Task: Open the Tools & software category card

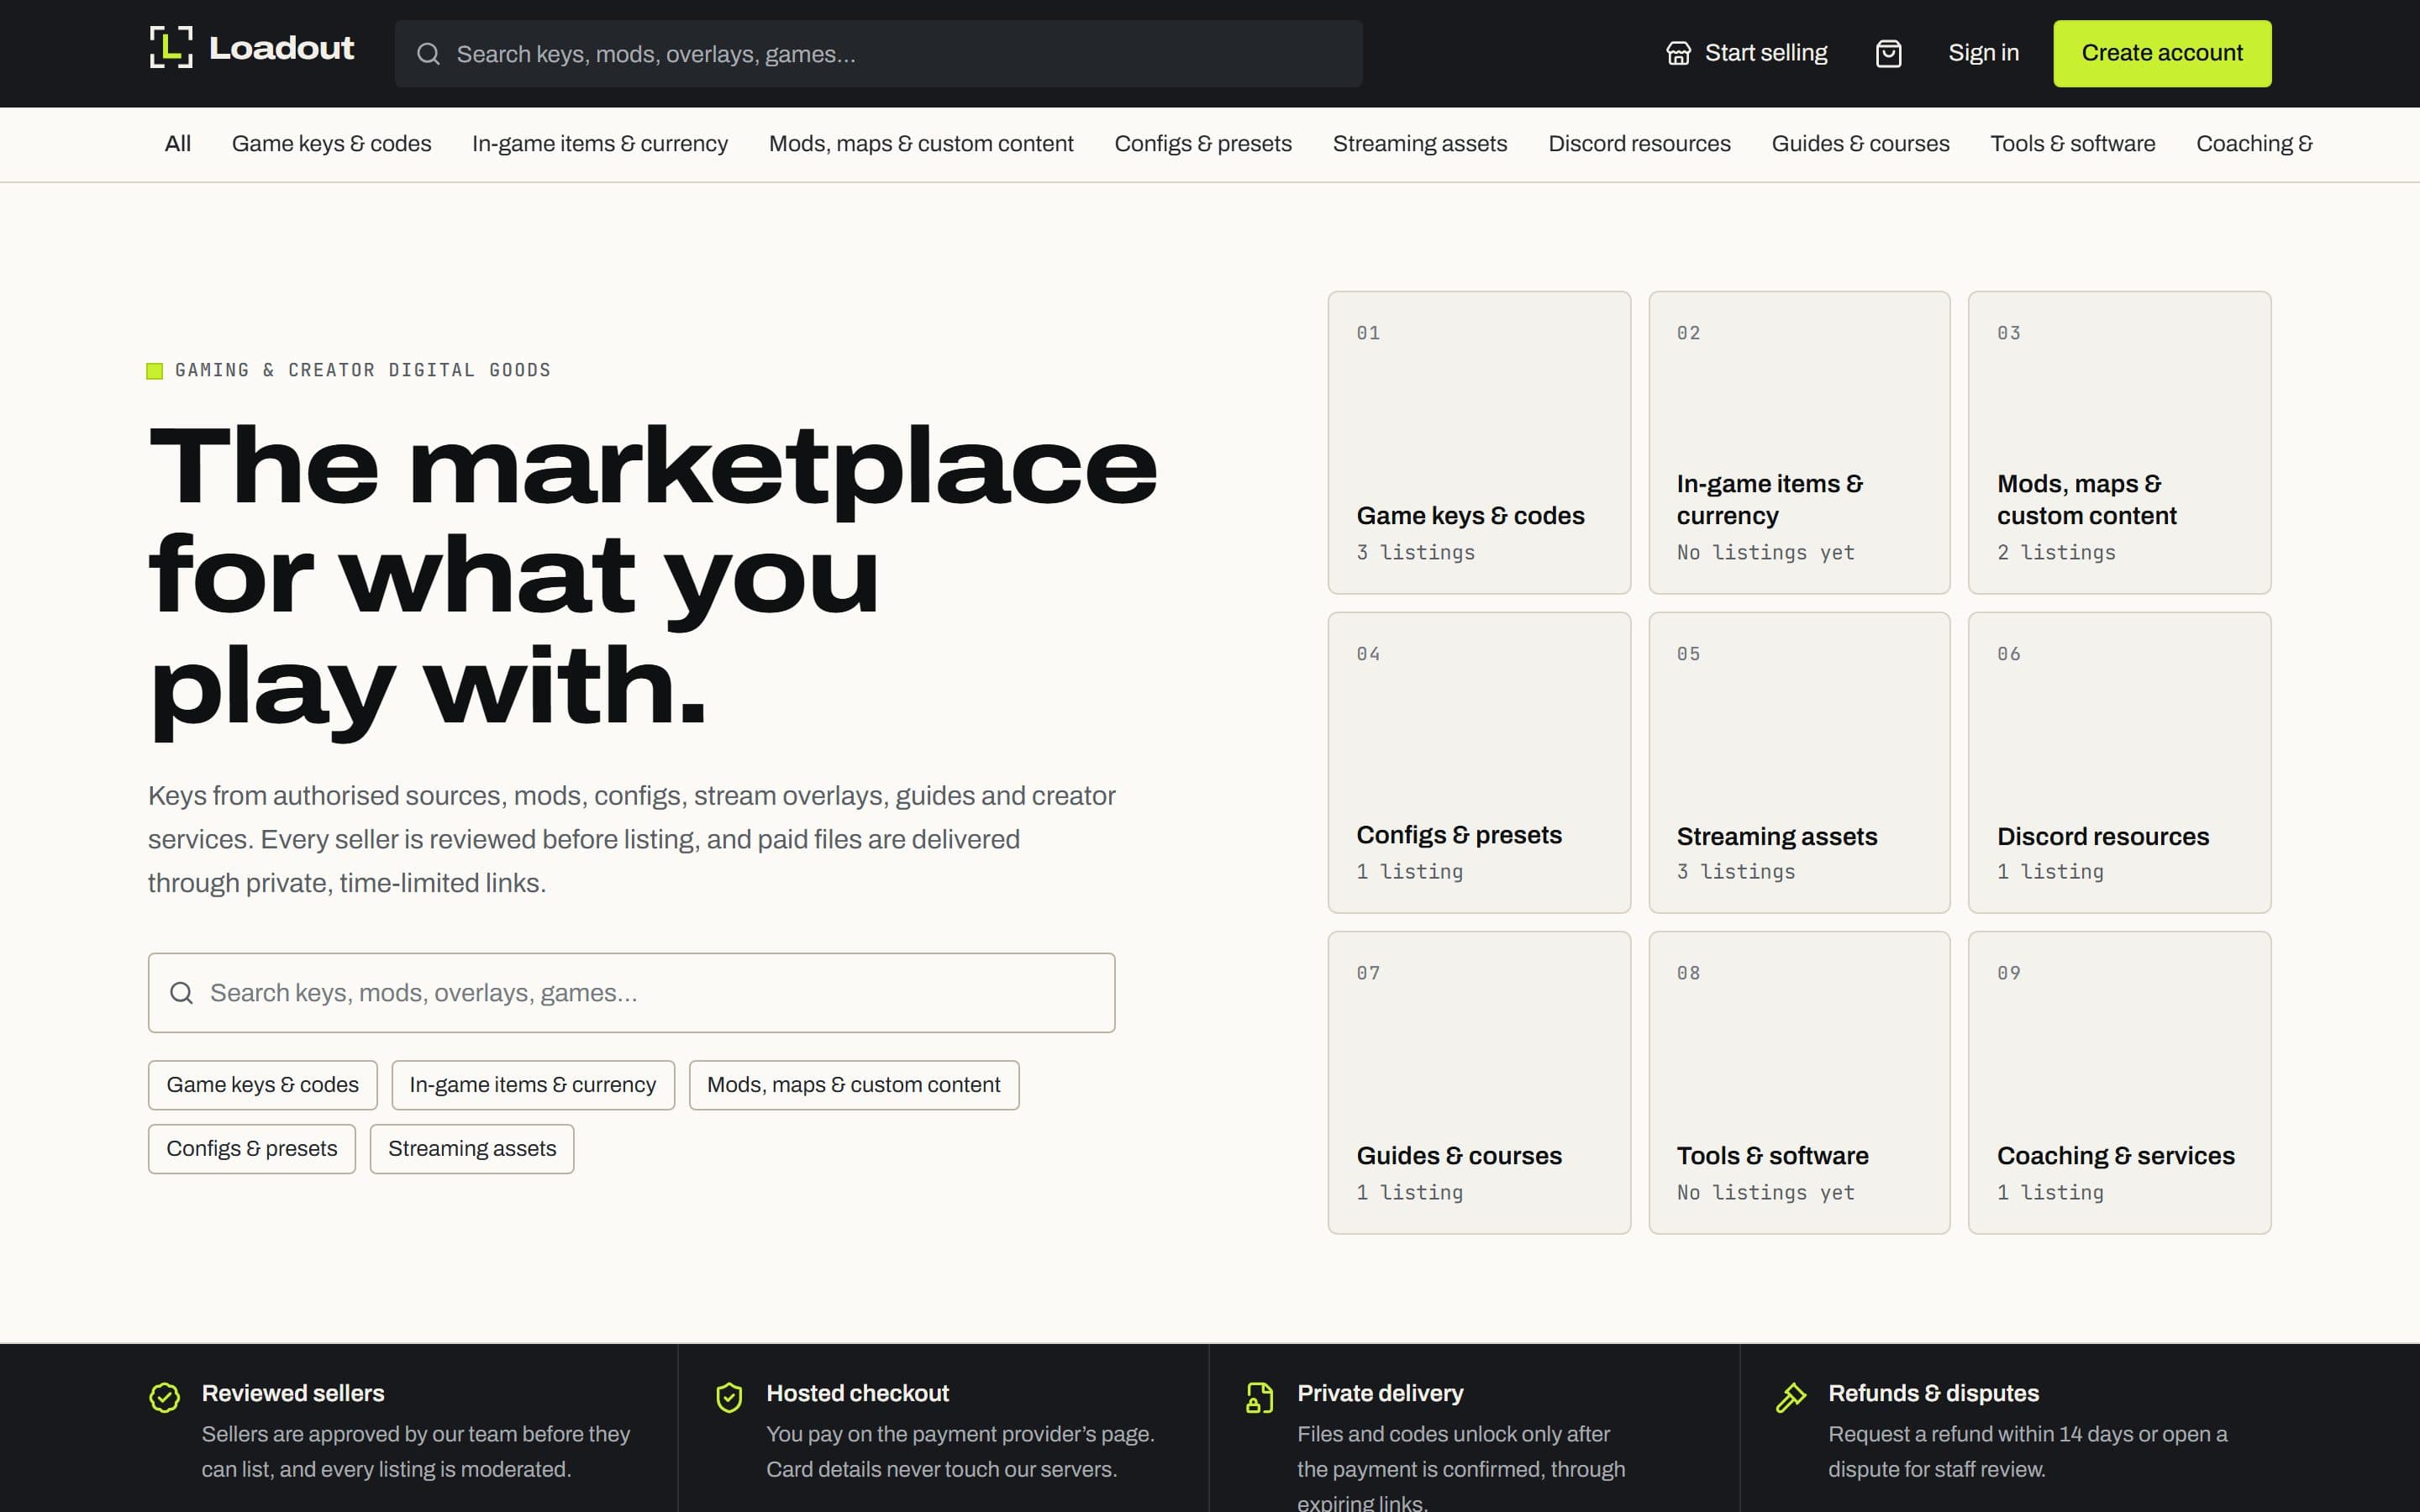Action: point(1799,1083)
